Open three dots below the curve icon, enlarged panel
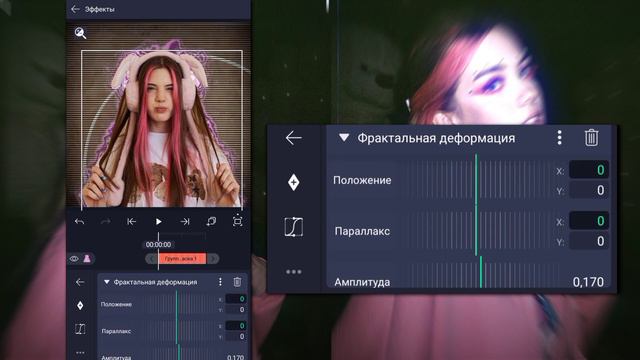 coord(293,272)
